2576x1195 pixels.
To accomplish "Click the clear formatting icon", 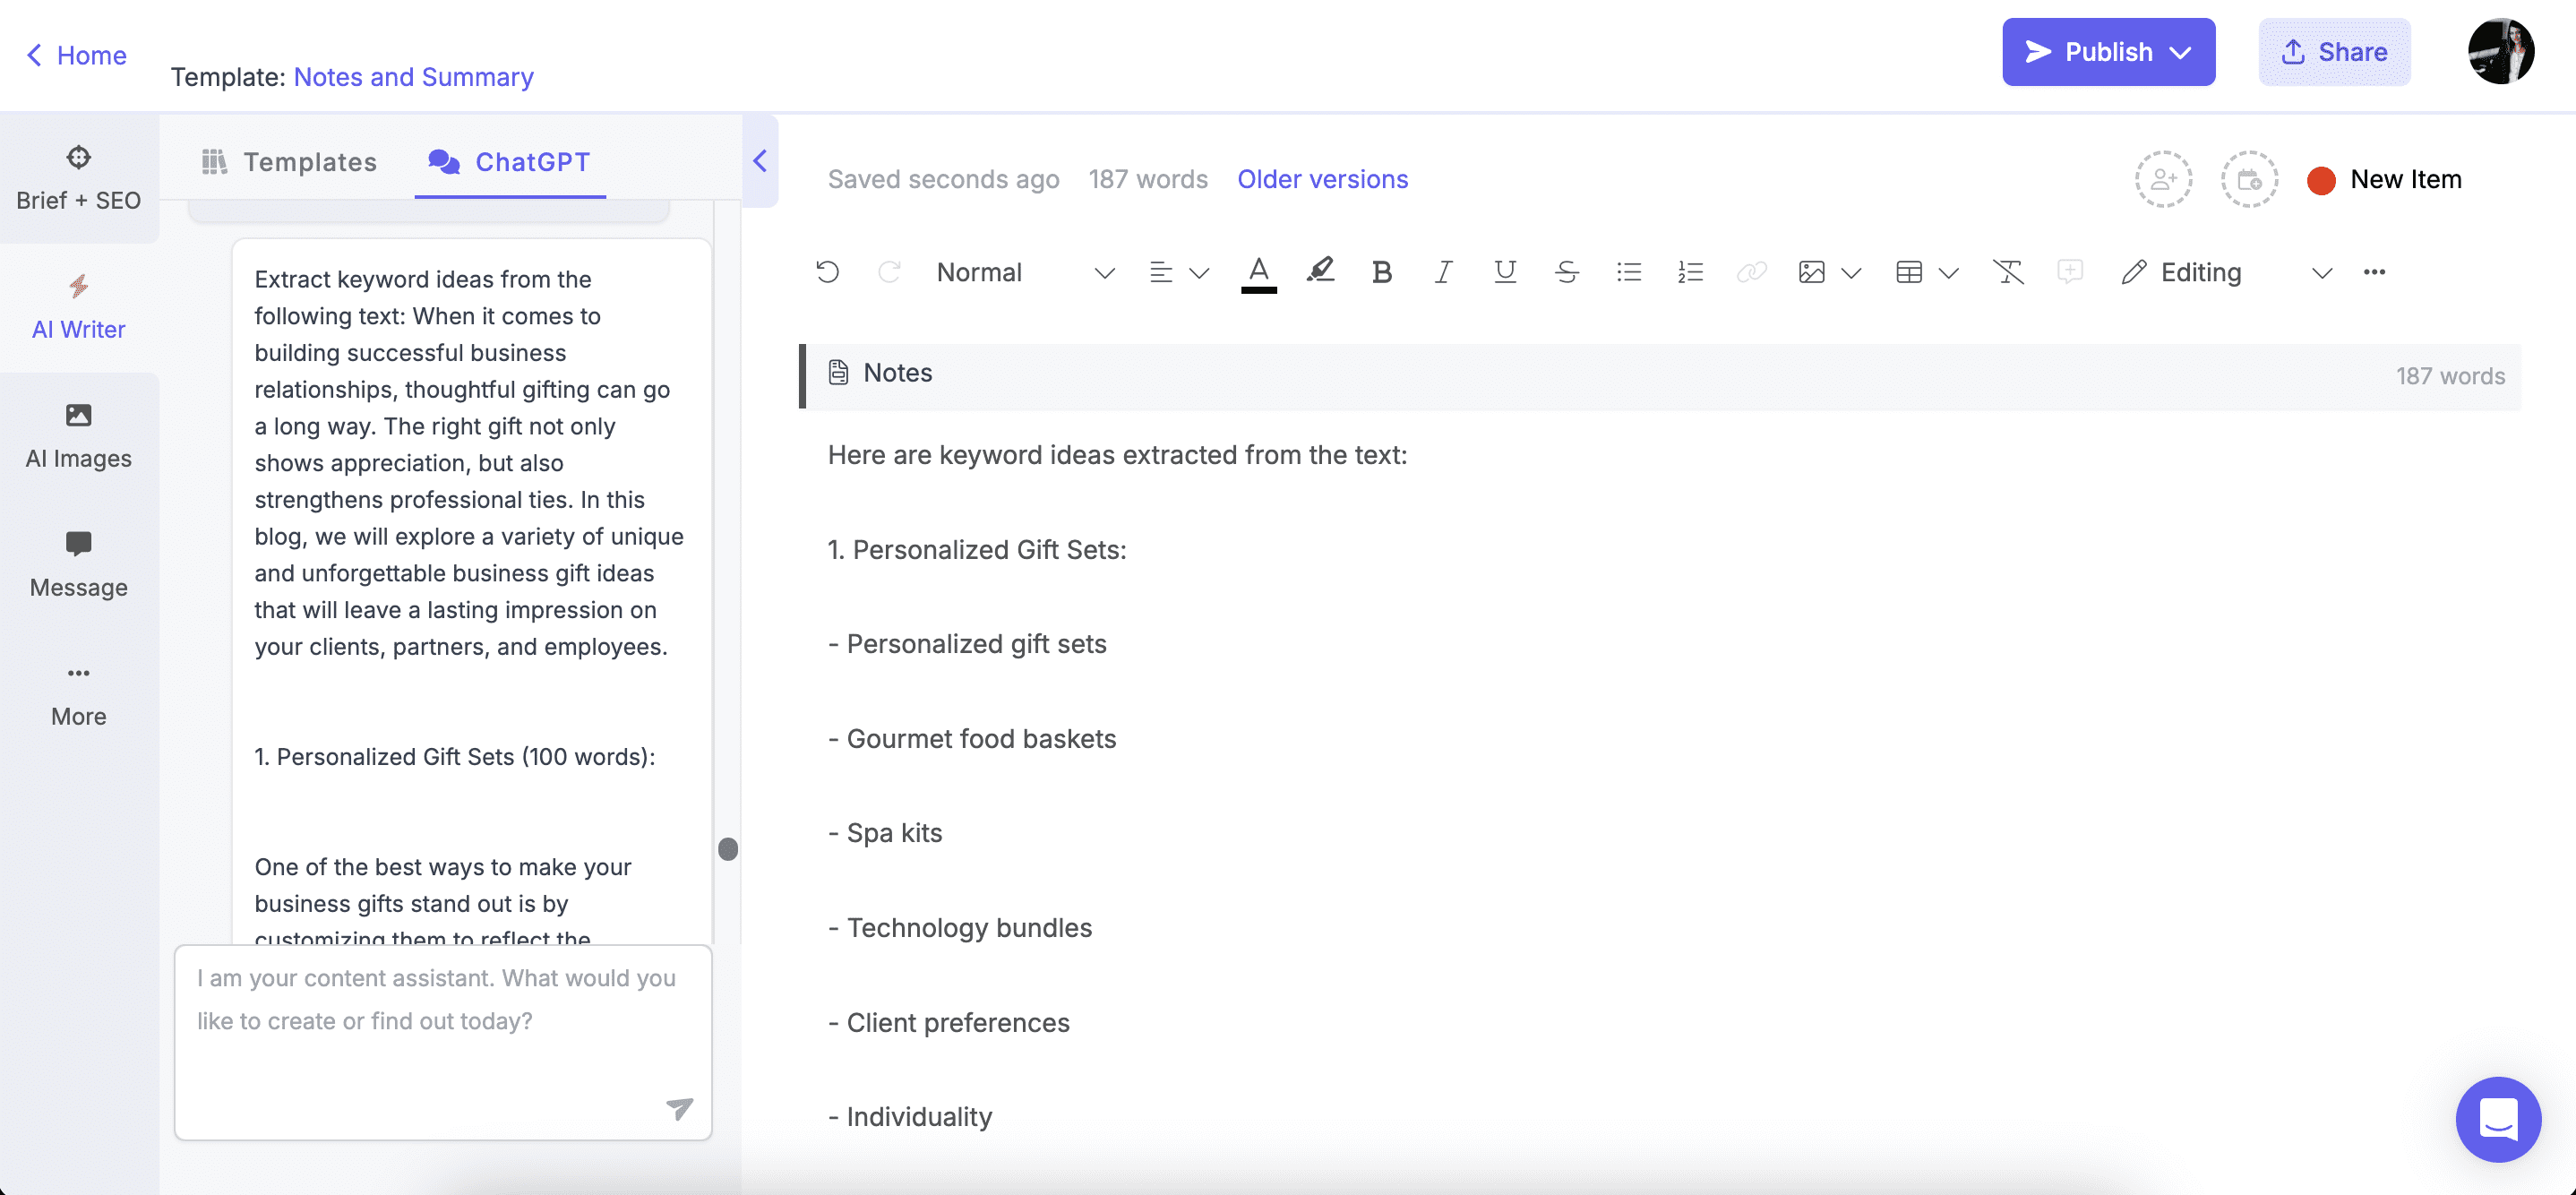I will [x=2008, y=272].
